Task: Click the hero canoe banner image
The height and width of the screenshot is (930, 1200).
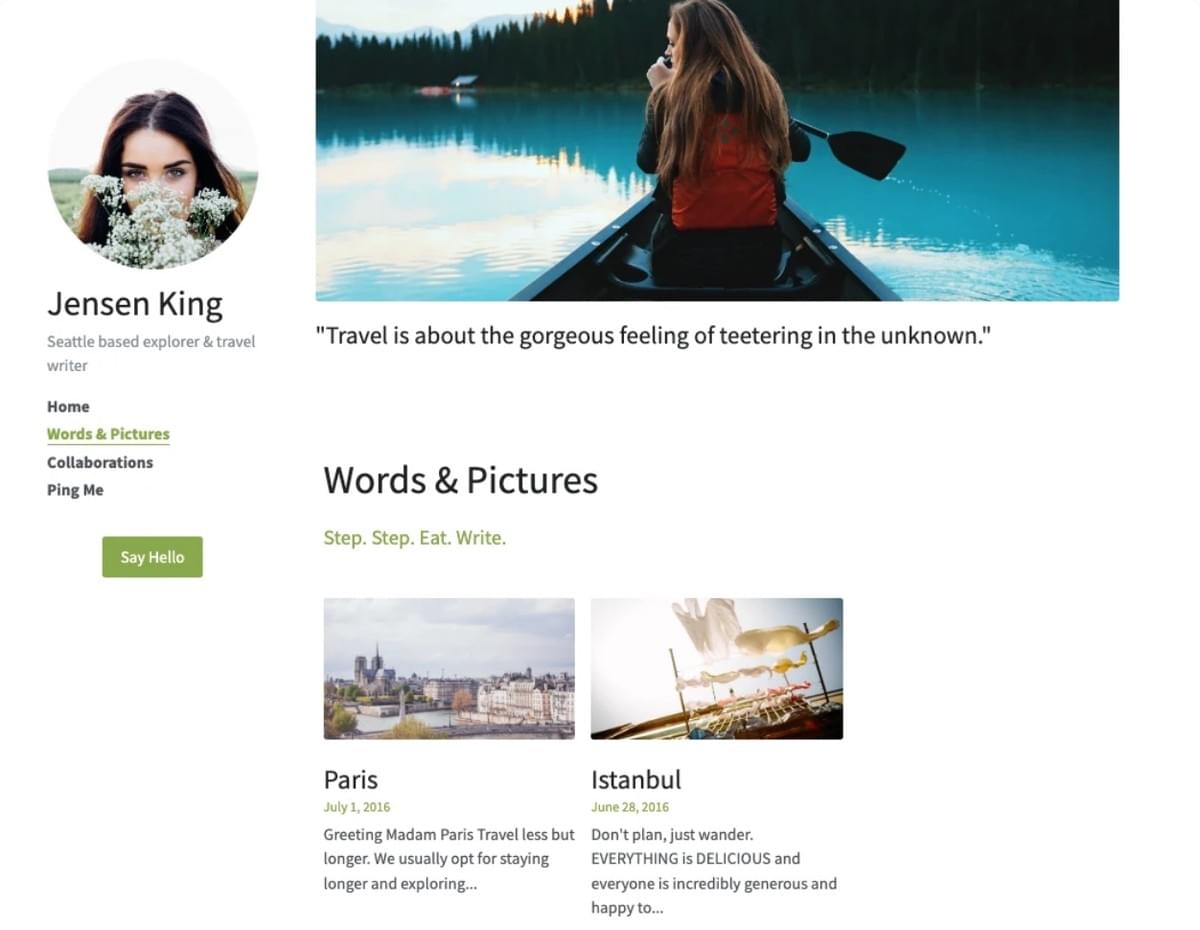Action: 716,150
